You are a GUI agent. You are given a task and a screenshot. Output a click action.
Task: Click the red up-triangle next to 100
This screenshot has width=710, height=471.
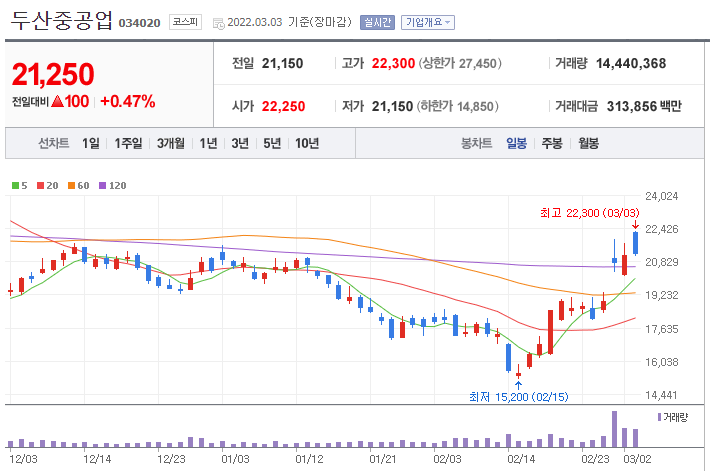click(58, 101)
